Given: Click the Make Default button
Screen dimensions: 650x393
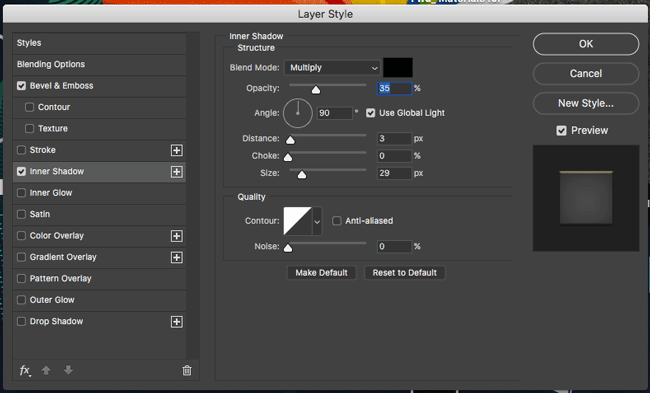Looking at the screenshot, I should [x=321, y=273].
